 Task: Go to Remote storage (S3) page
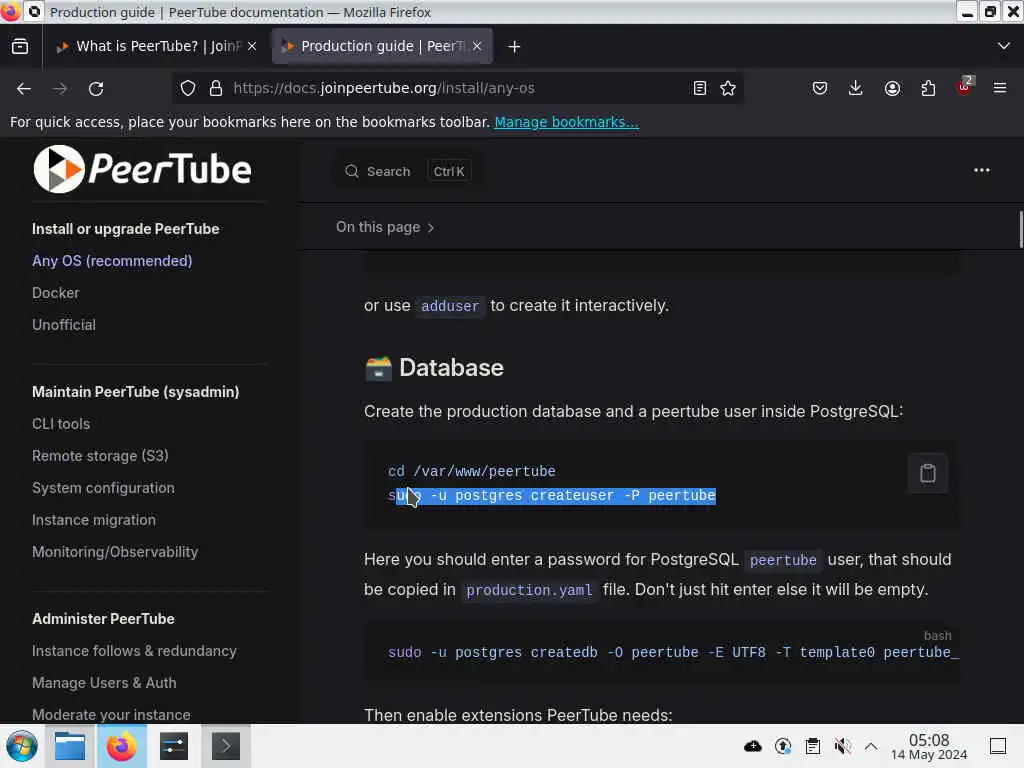click(x=101, y=456)
